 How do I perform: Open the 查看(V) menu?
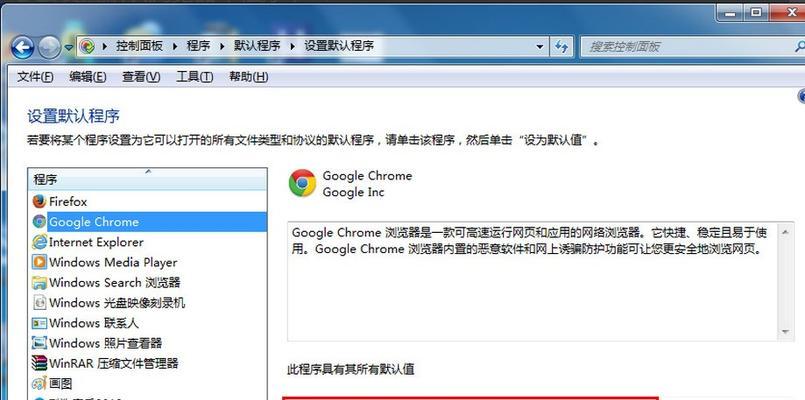[x=141, y=77]
